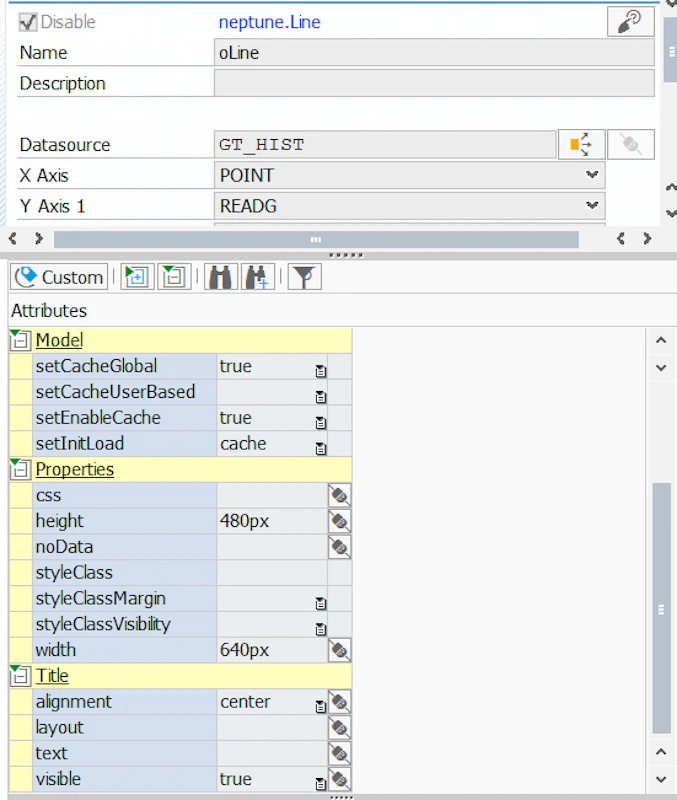677x800 pixels.
Task: Click the far-right horizontal scroll arrow
Action: click(647, 238)
